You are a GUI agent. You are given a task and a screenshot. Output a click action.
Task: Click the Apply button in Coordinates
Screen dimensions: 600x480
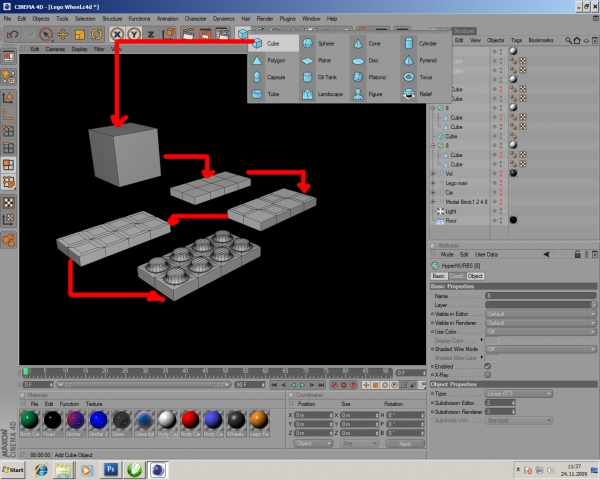(x=405, y=444)
